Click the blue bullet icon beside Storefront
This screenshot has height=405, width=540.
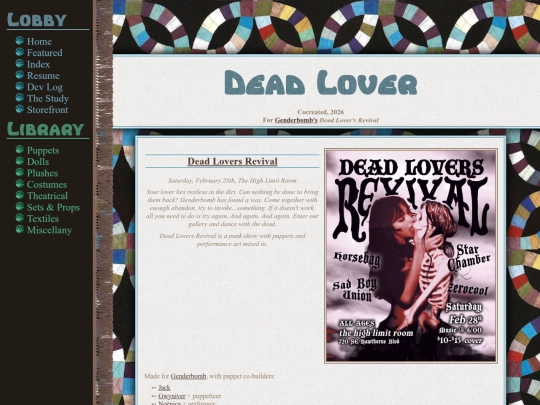click(x=20, y=109)
